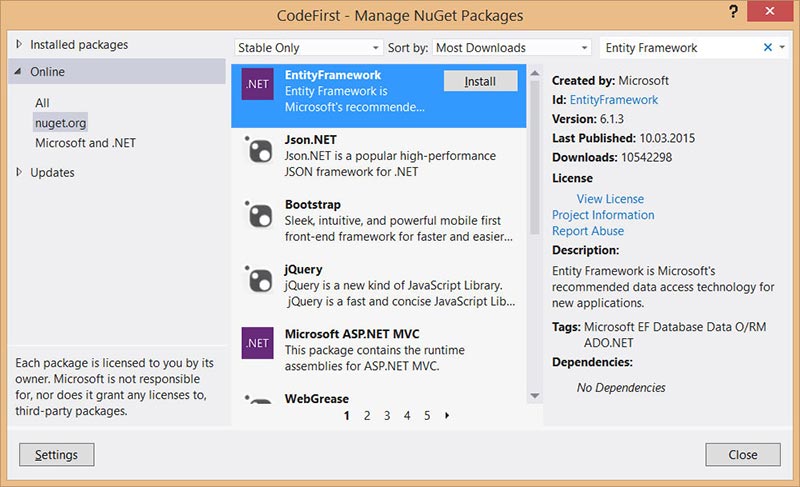Click the EntityFramework .NET package icon
The height and width of the screenshot is (487, 800).
tap(257, 84)
